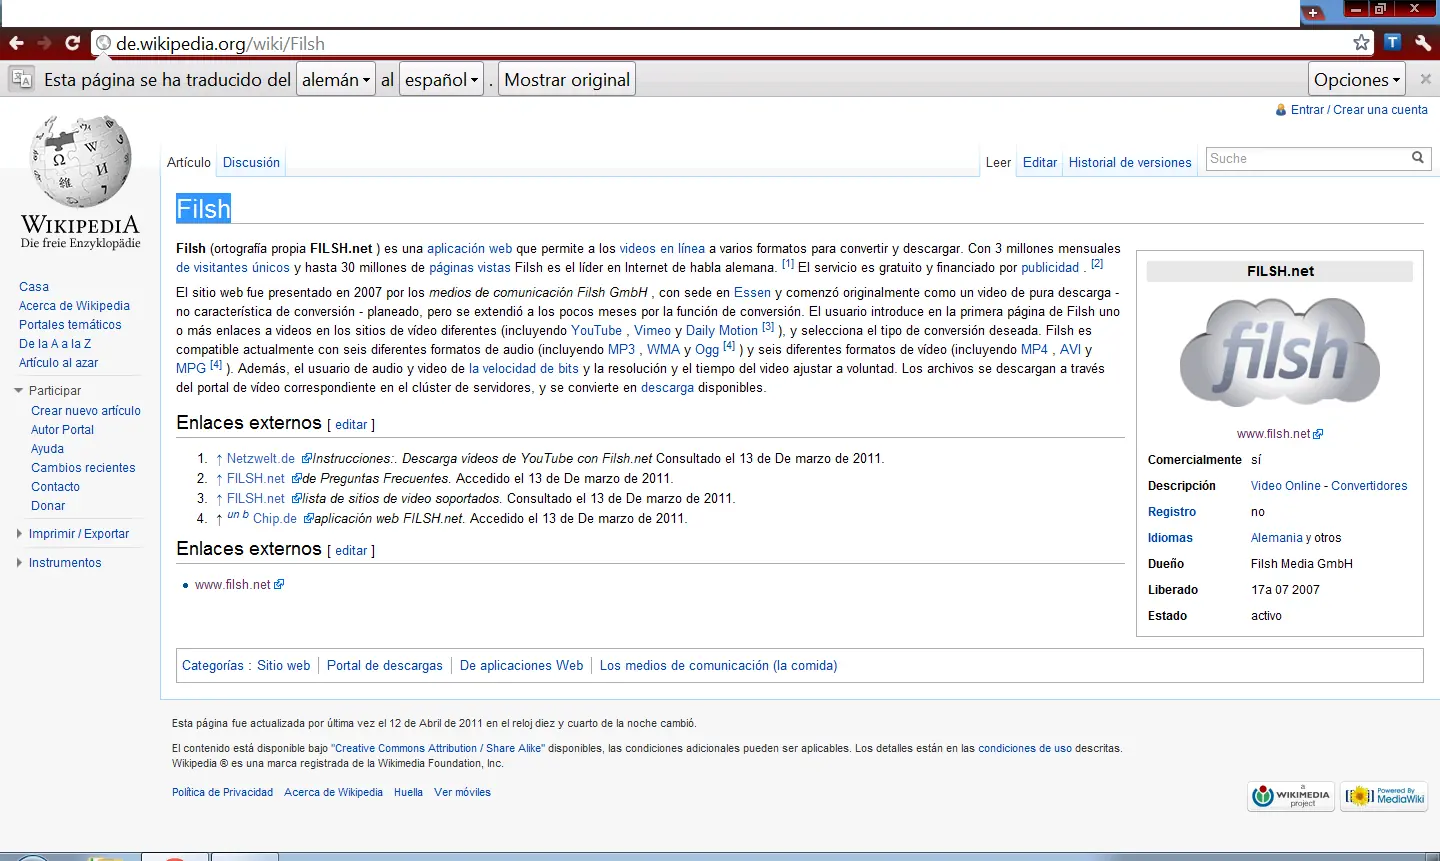Open the Daily Motion link

[722, 331]
